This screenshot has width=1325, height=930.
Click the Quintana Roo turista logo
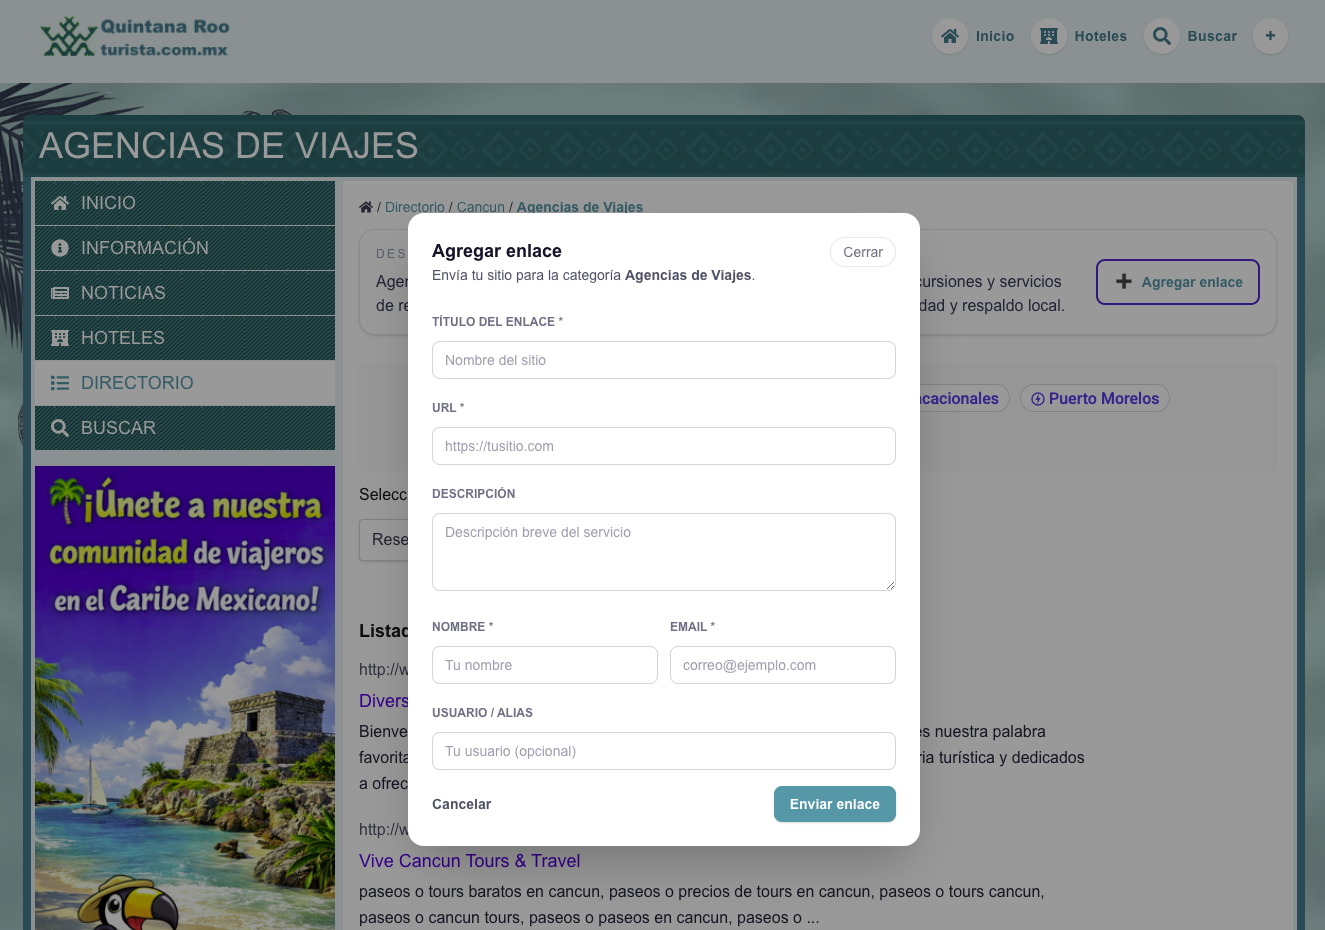pos(135,37)
